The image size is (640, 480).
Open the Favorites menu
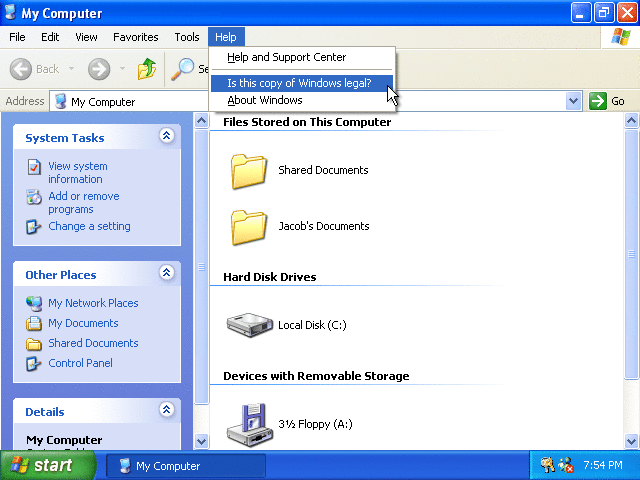(136, 37)
